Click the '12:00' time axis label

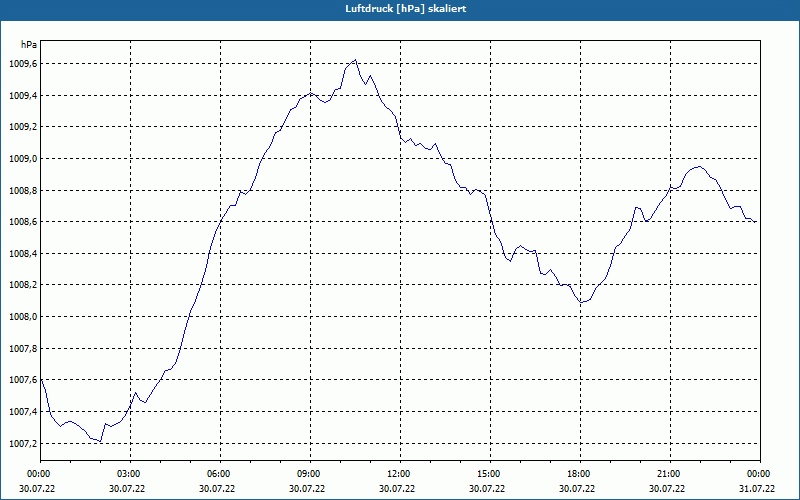[x=397, y=474]
